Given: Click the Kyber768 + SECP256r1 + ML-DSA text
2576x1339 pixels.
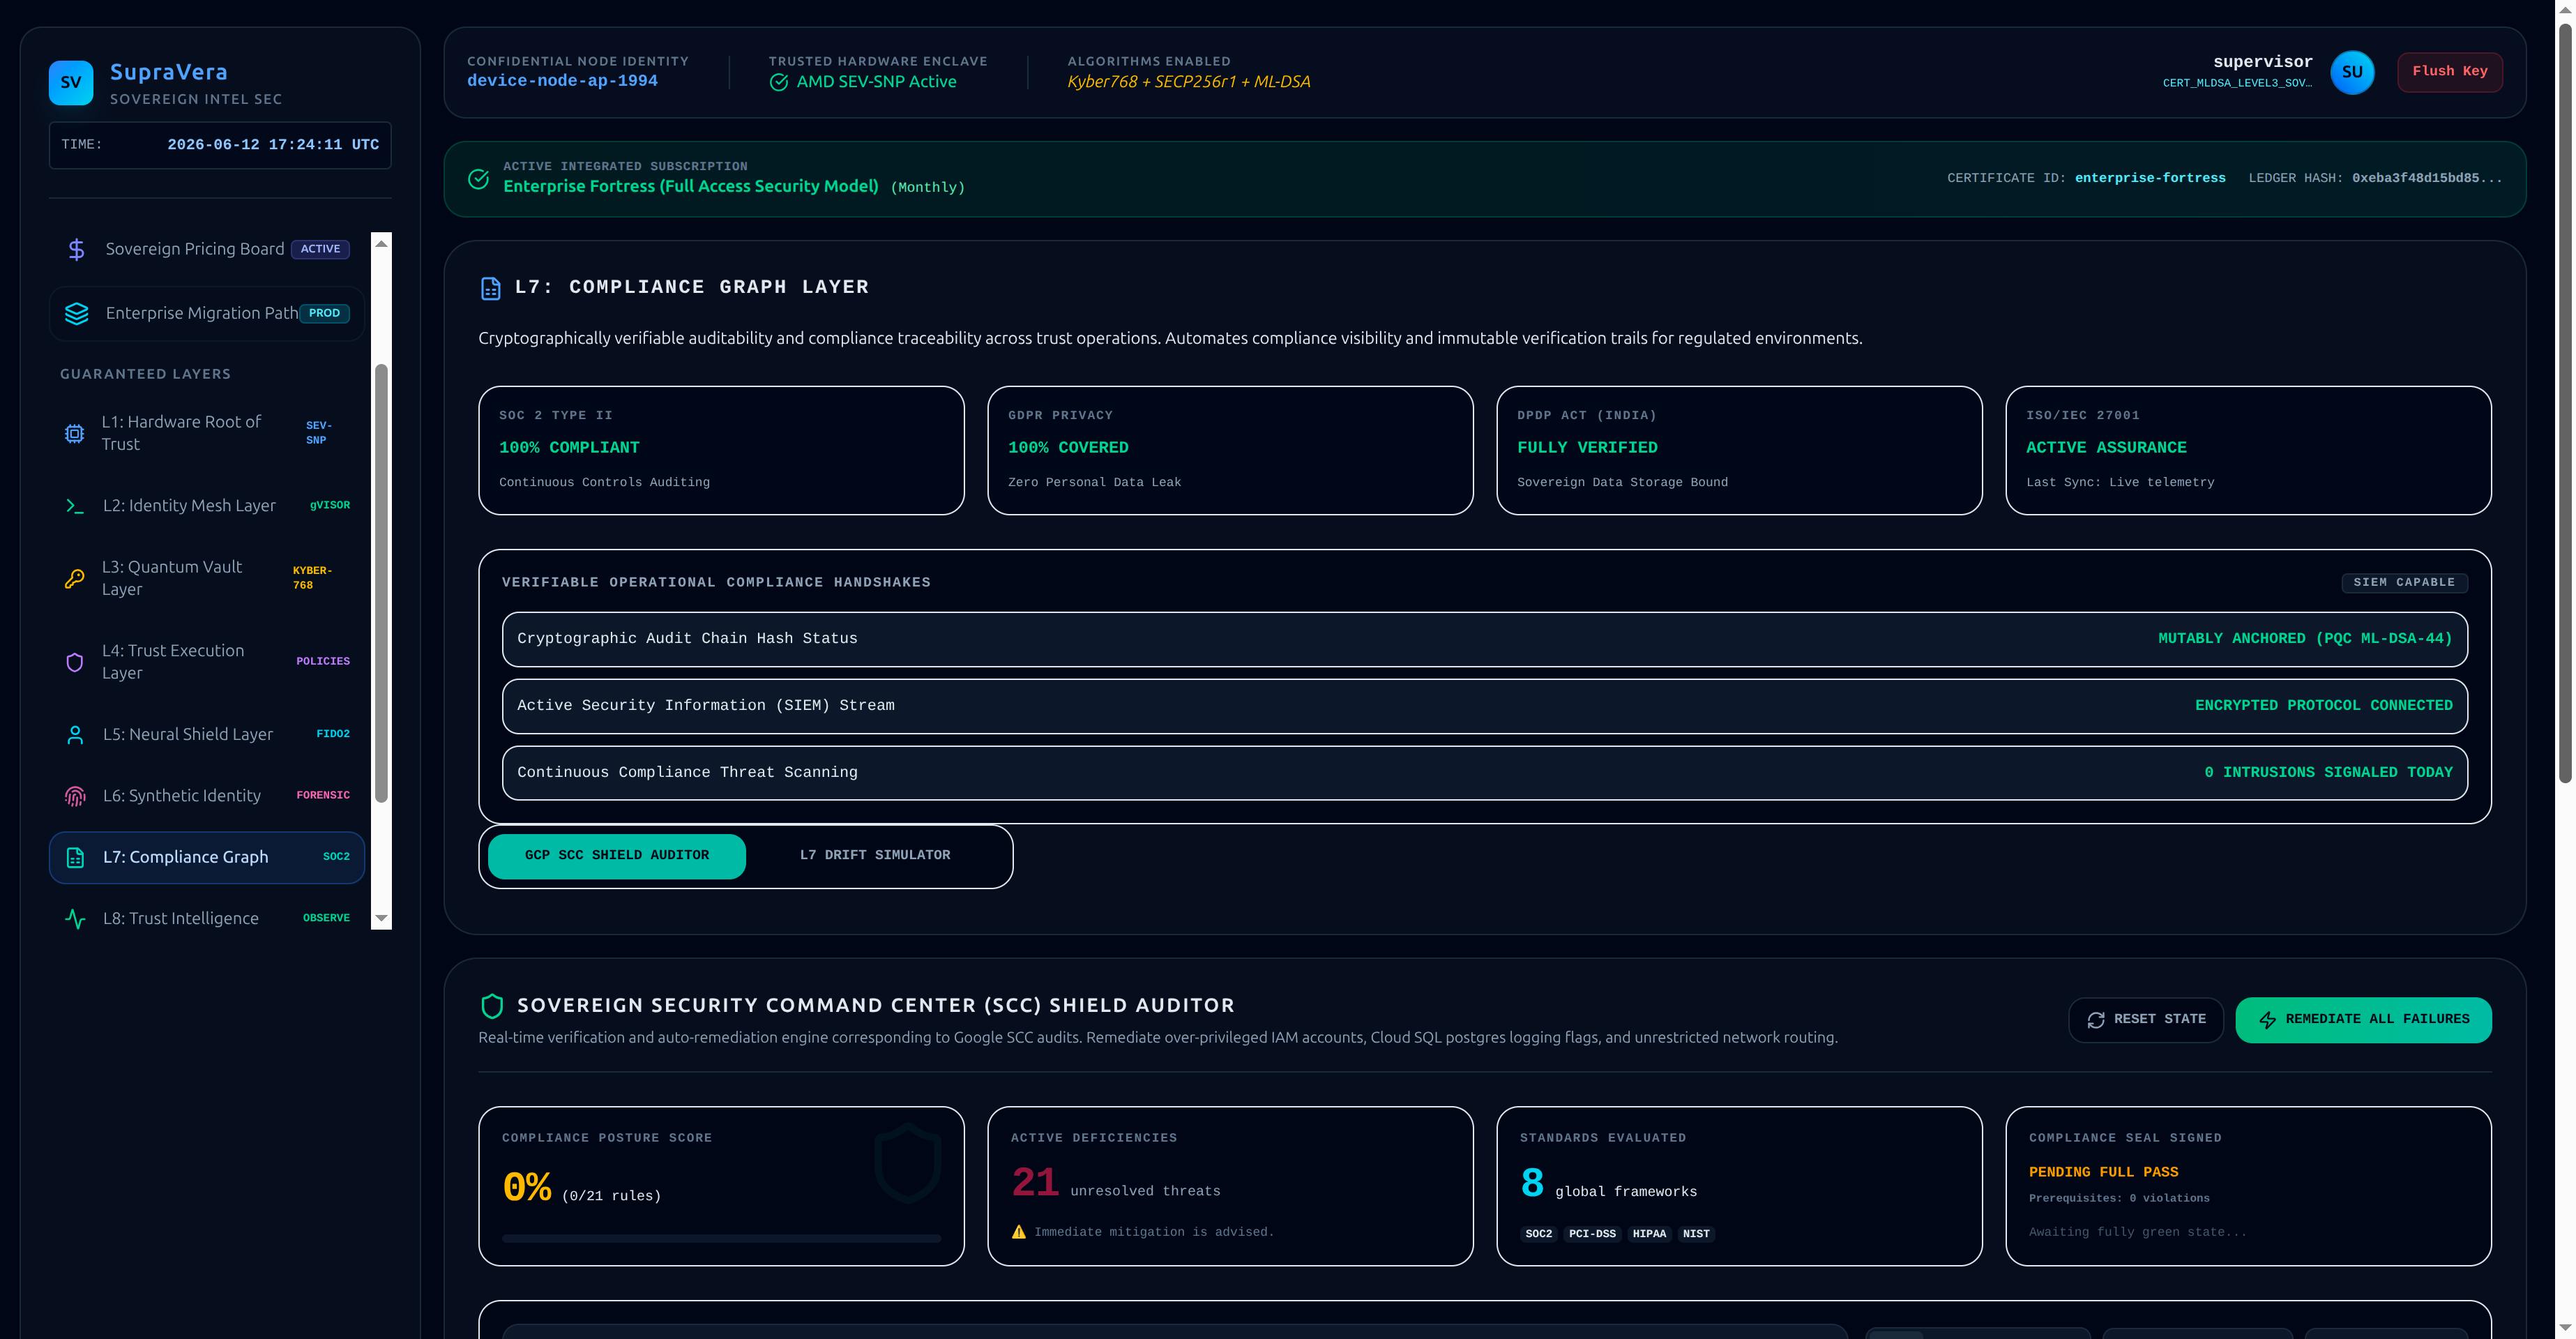Looking at the screenshot, I should click(x=1188, y=82).
